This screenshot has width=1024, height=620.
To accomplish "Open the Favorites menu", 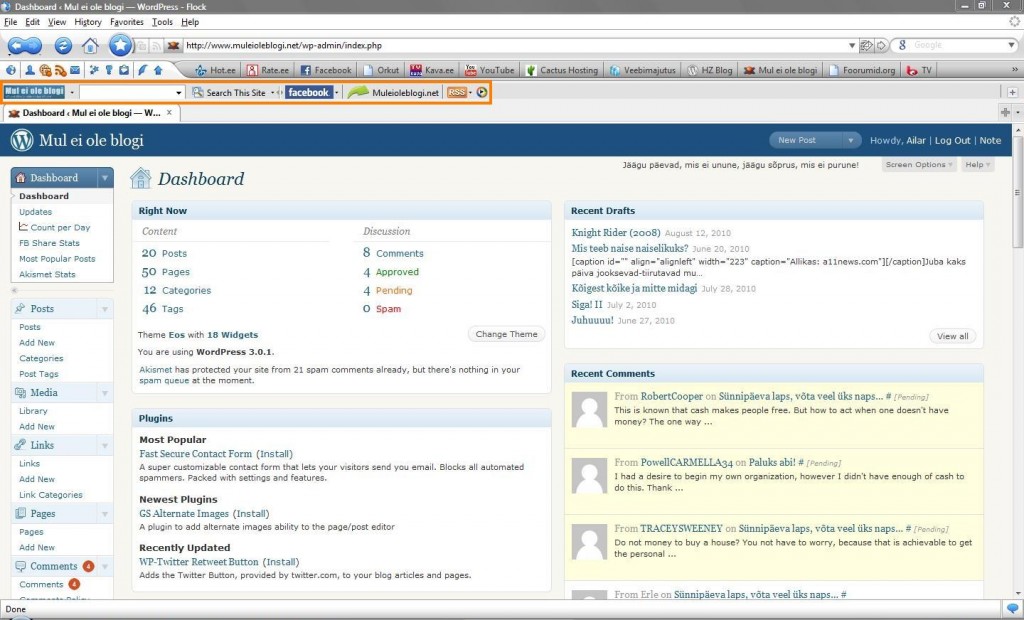I will pos(126,21).
